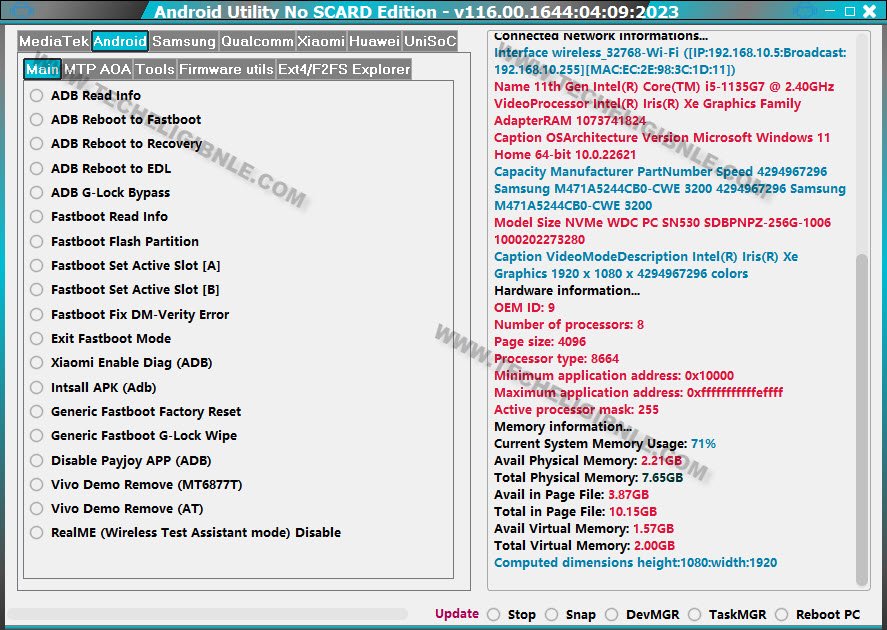The width and height of the screenshot is (887, 630).
Task: Click 'Avail Virtual Memory: 1.57GB' line
Action: pos(584,528)
